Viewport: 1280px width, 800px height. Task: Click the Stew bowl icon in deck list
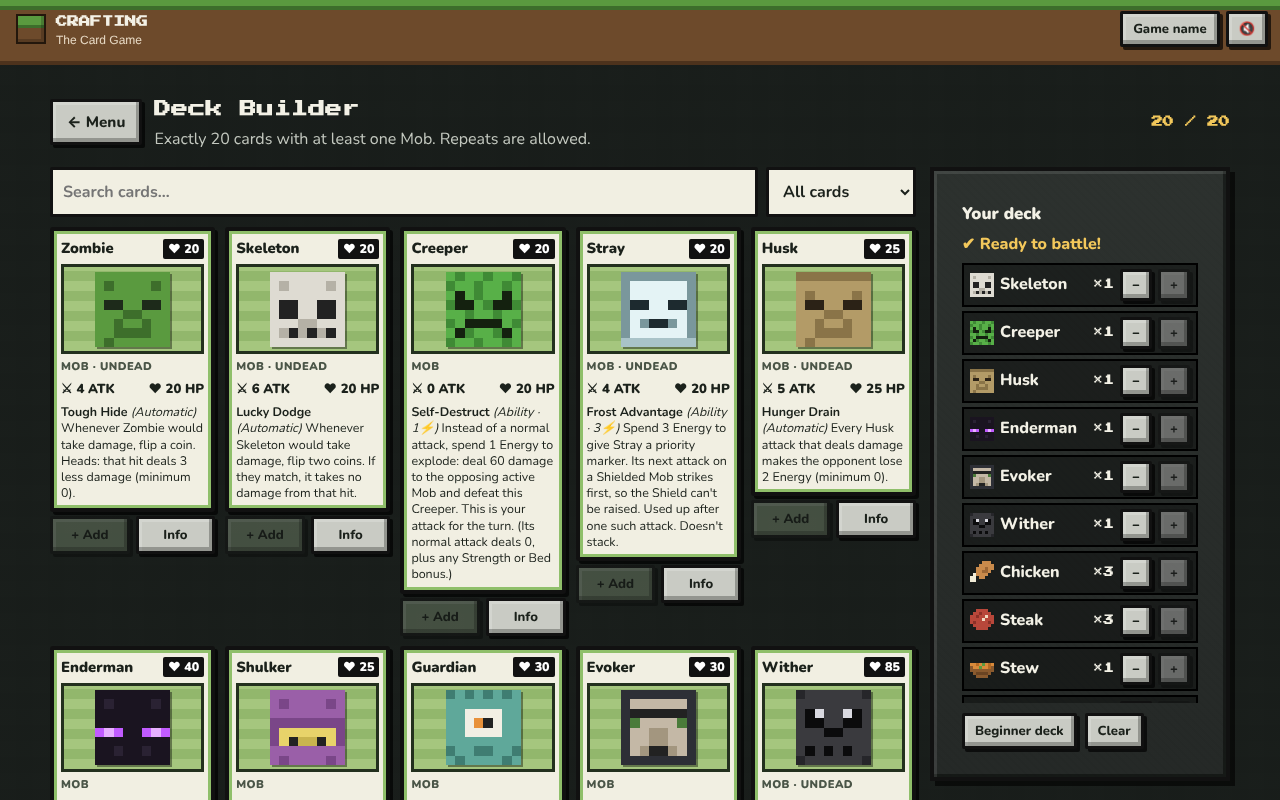(x=982, y=668)
